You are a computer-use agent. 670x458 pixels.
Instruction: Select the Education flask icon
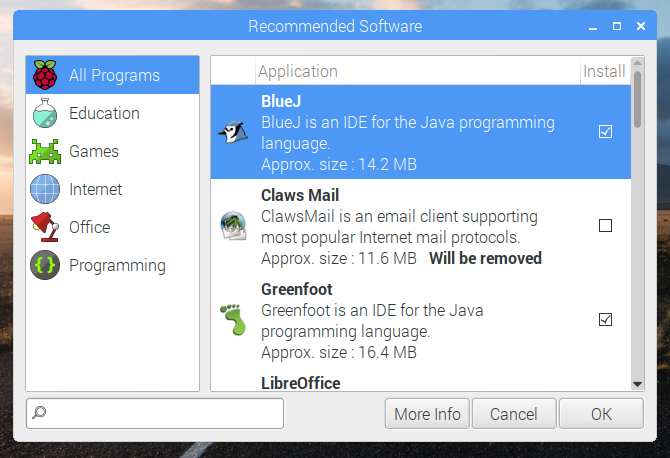coord(45,113)
